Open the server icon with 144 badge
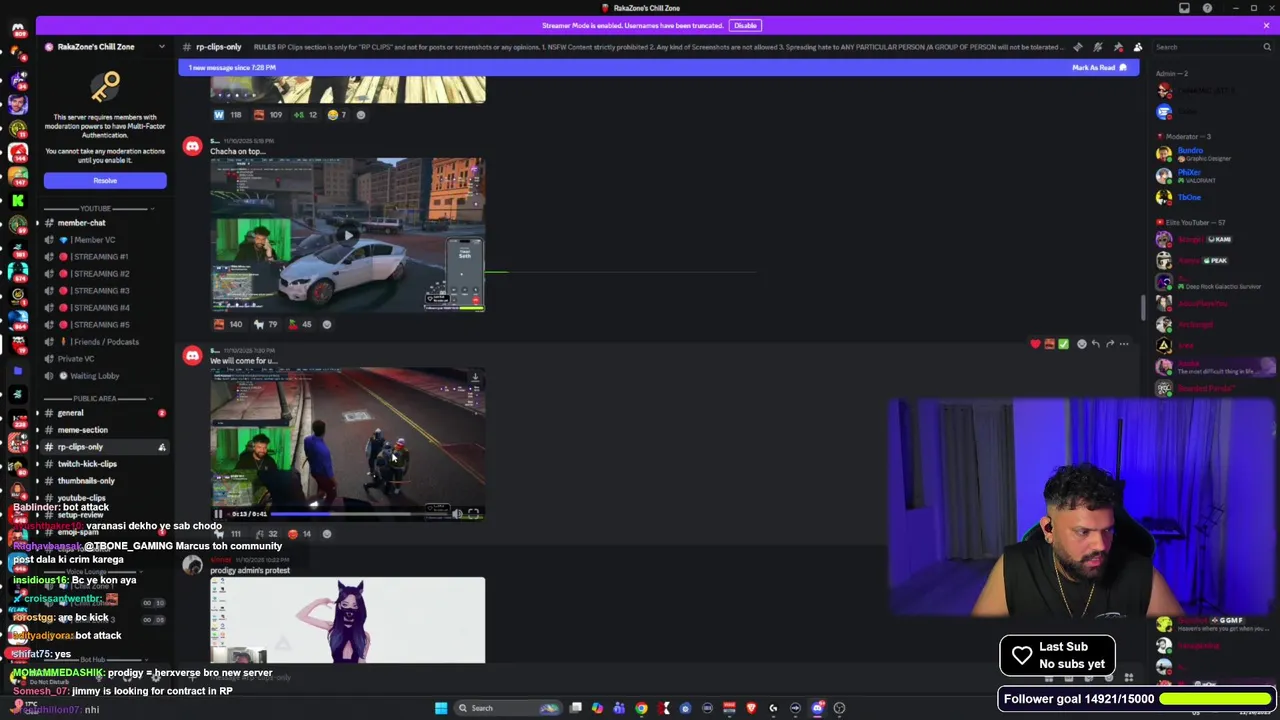Screen dimensions: 1280x720 point(17,152)
